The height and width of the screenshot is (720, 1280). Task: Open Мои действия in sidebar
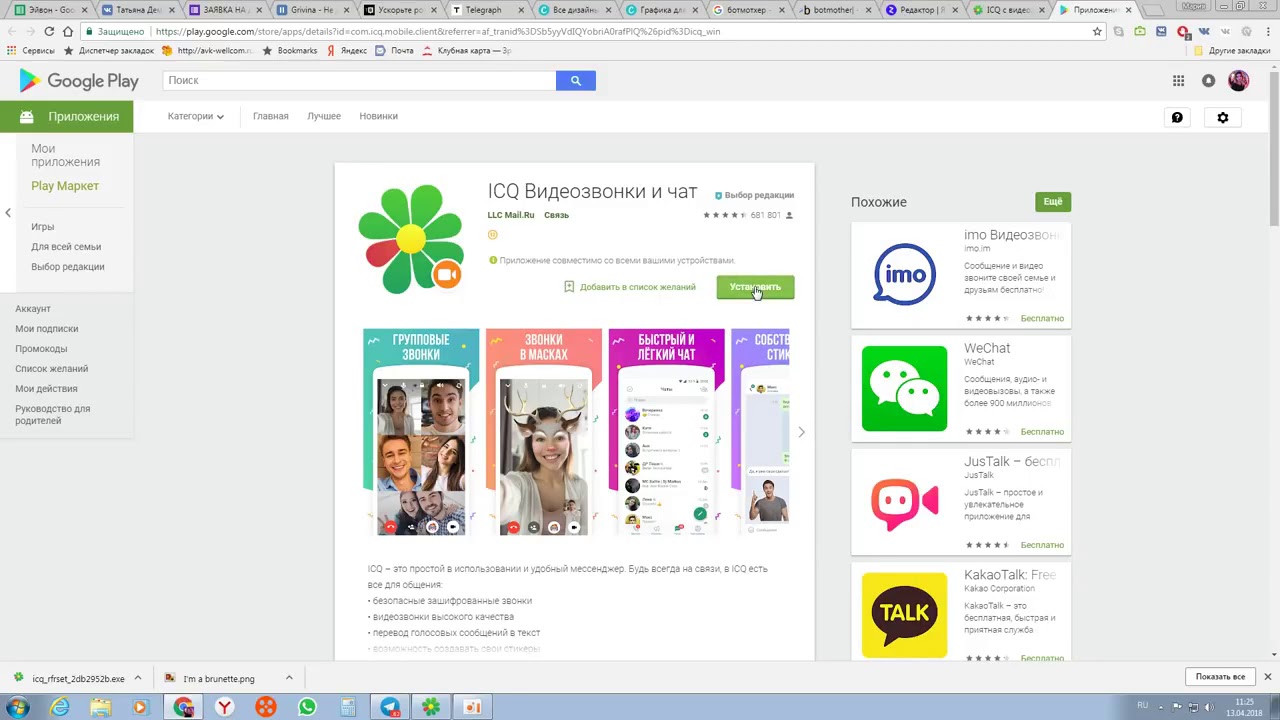click(46, 389)
